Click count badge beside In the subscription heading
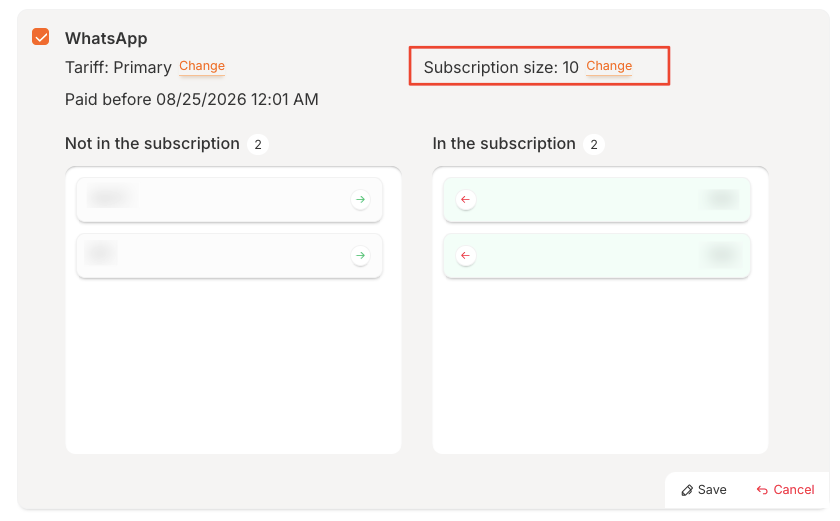Screen dimensions: 840x521 [593, 145]
